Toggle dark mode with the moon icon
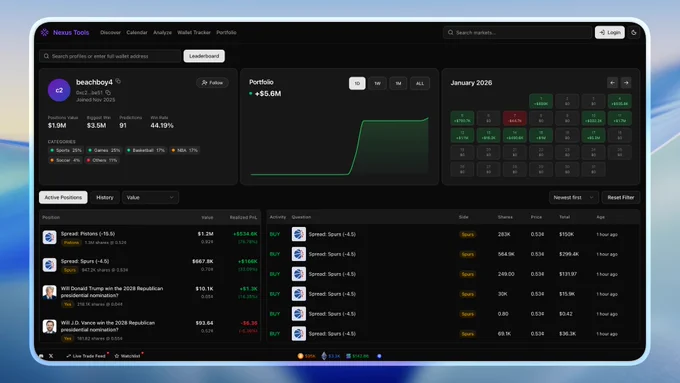Viewport: 680px width, 383px height. tap(634, 33)
